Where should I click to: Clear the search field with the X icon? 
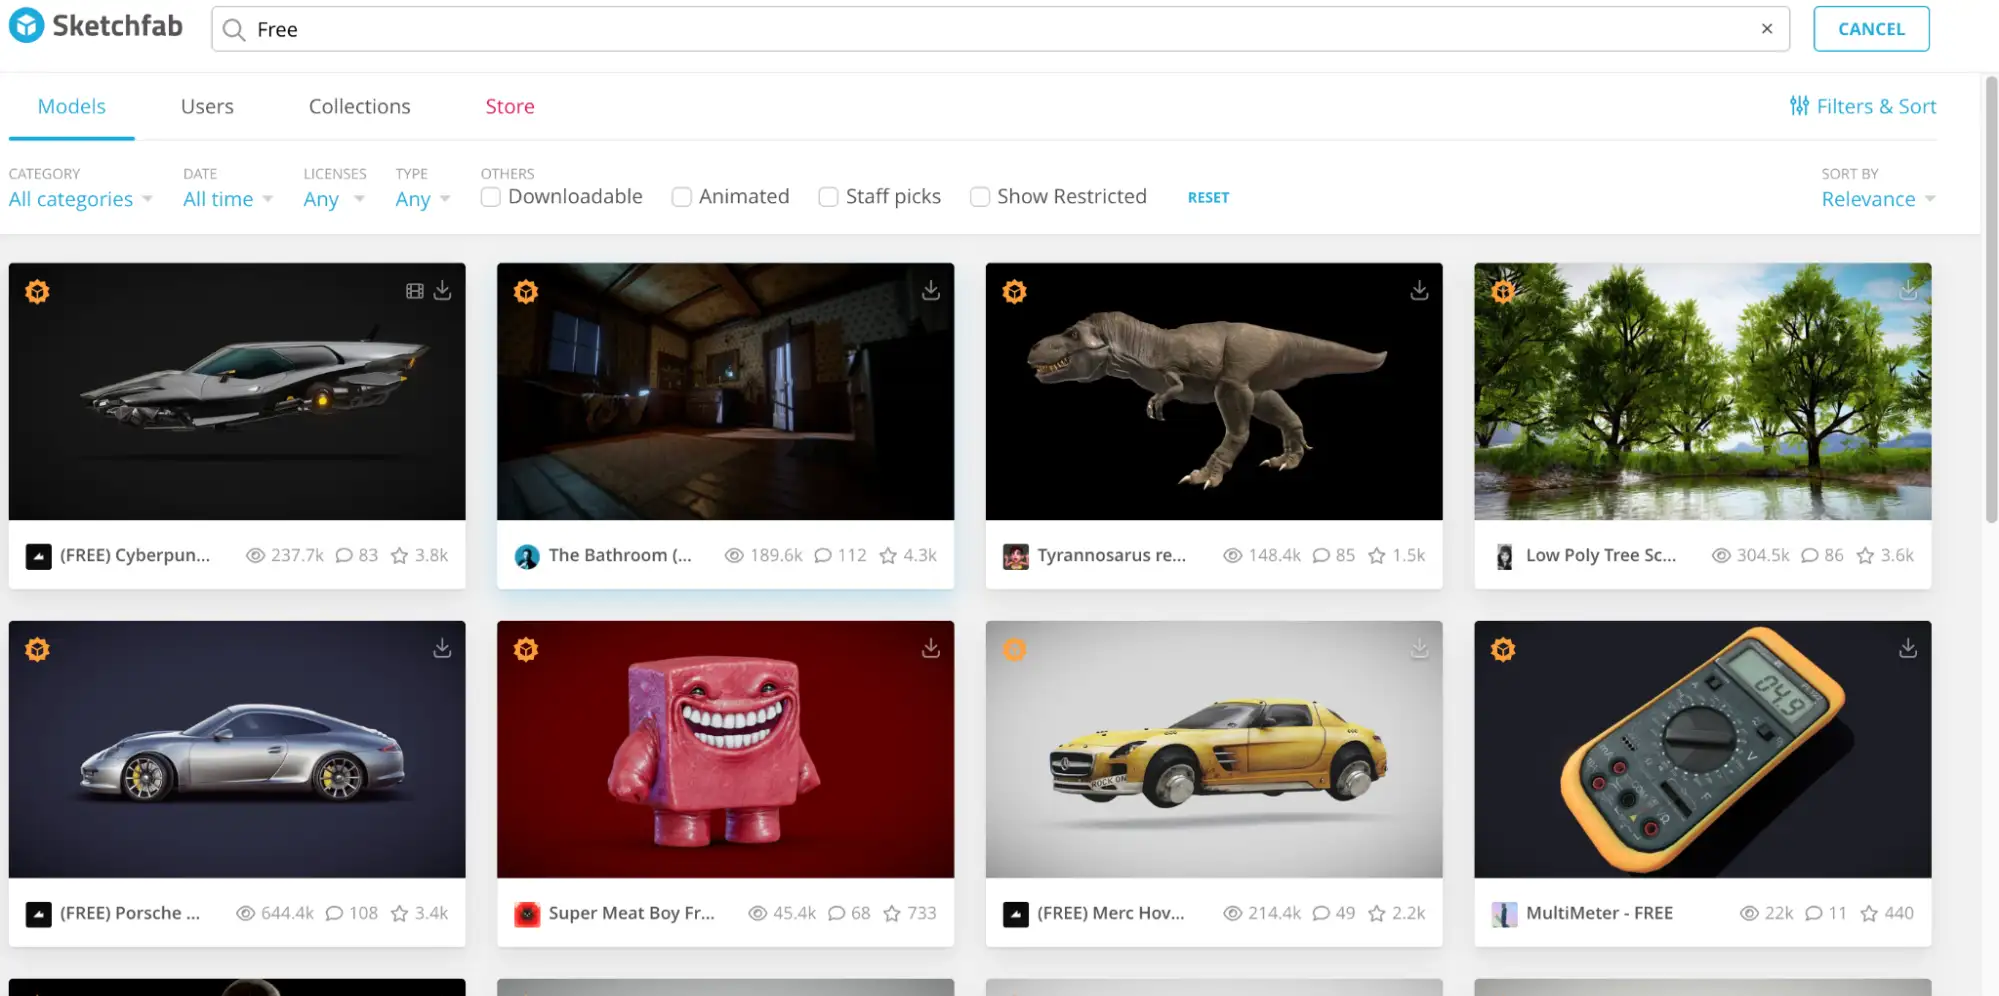[x=1767, y=29]
